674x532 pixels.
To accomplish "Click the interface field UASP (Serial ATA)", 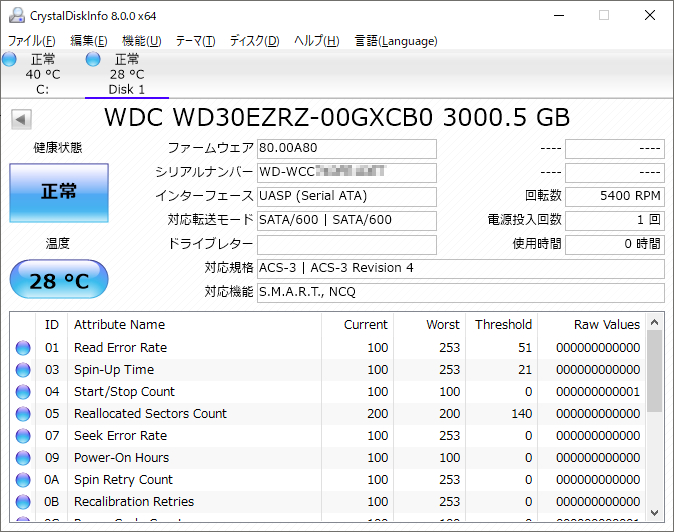I will click(x=347, y=196).
